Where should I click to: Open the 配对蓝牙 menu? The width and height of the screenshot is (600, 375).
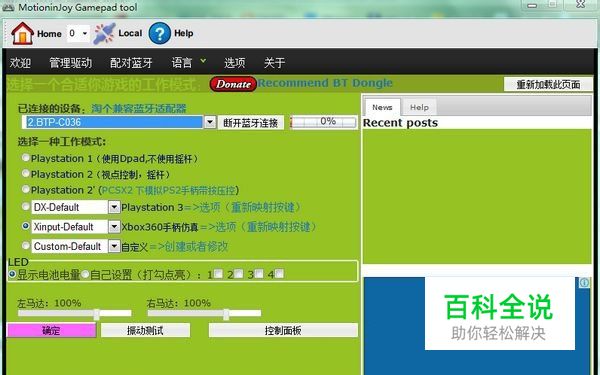[x=131, y=62]
